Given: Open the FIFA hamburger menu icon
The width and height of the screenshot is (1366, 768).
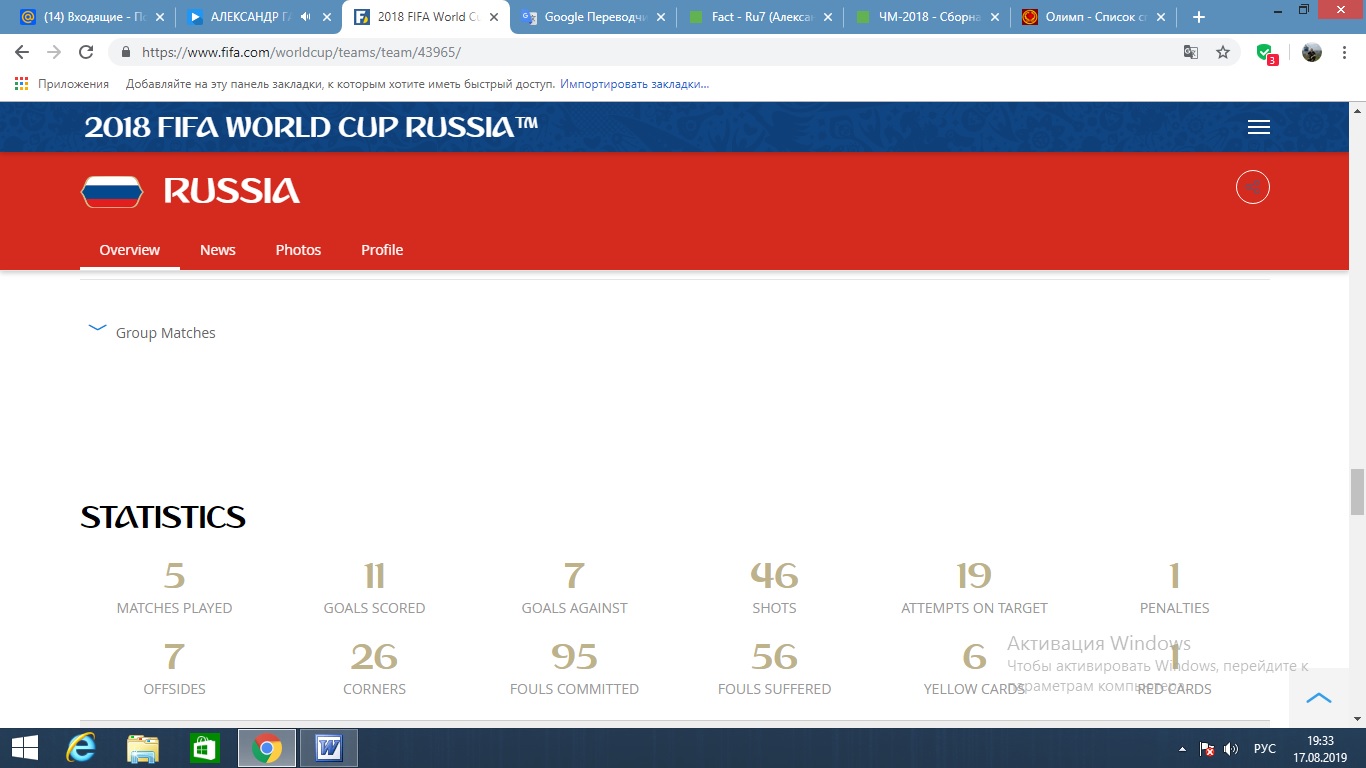Looking at the screenshot, I should (x=1259, y=127).
